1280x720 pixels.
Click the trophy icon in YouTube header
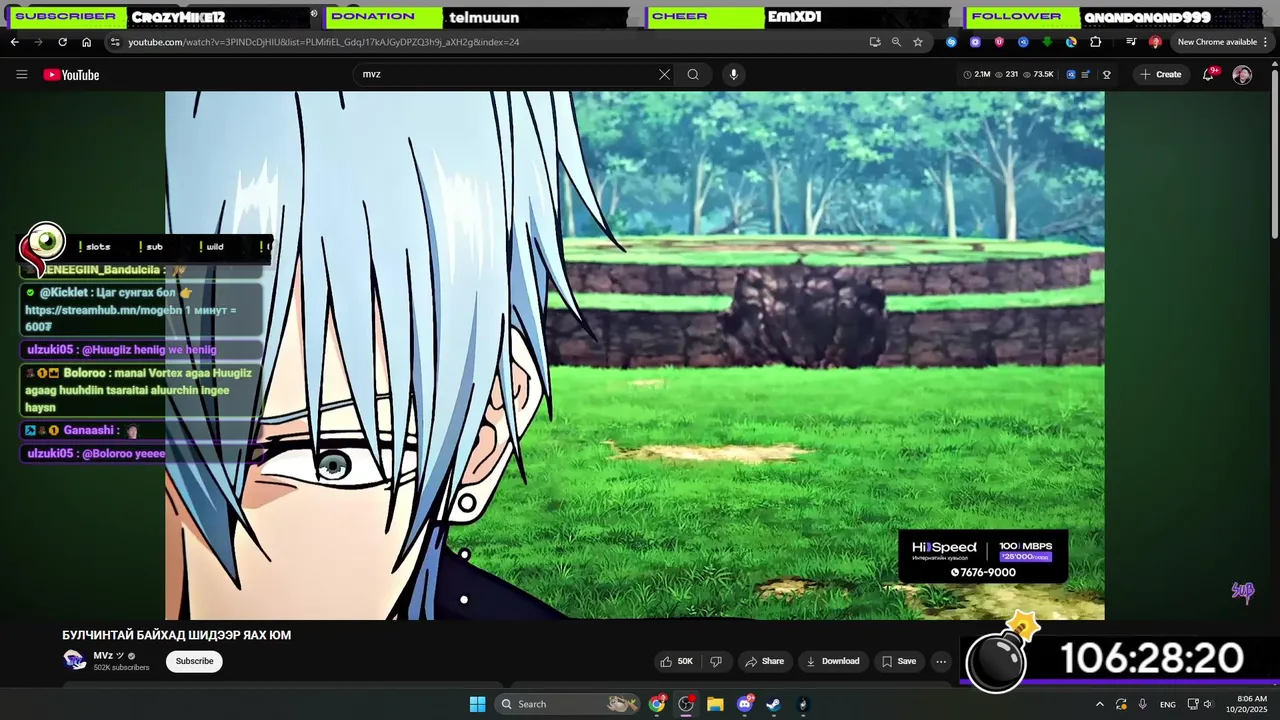click(1107, 74)
